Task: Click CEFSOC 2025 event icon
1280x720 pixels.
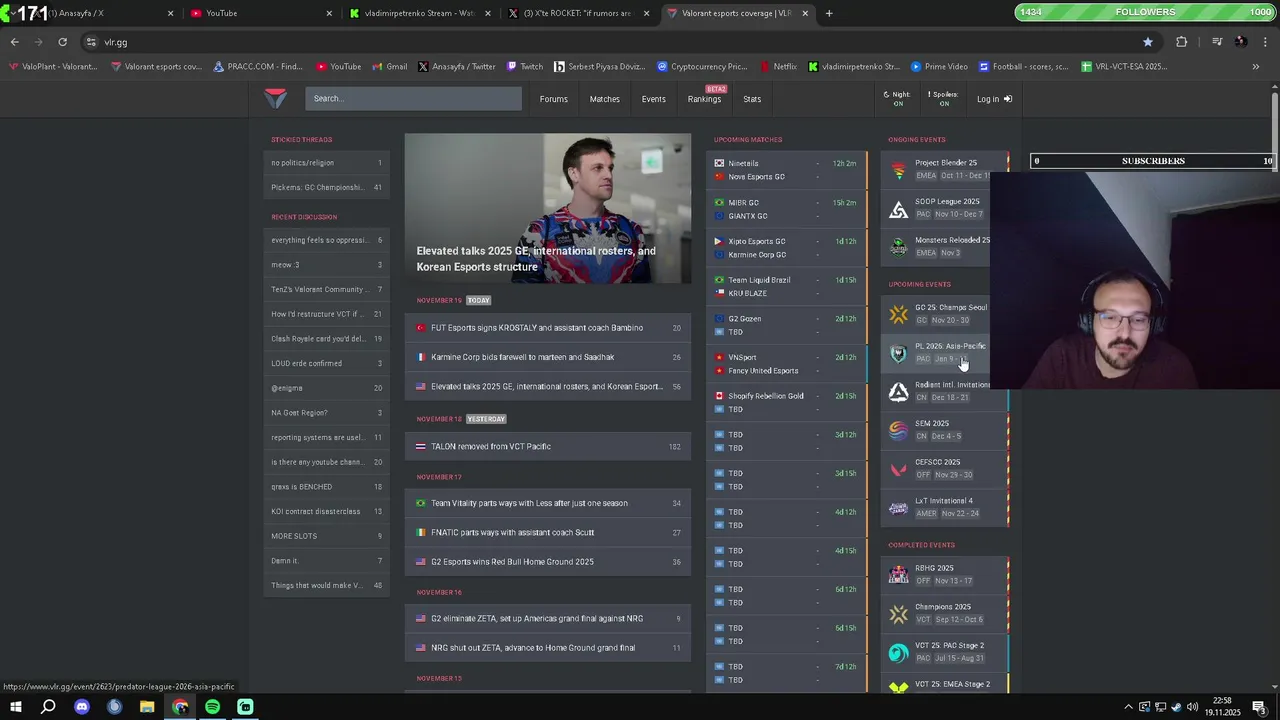Action: (x=898, y=469)
